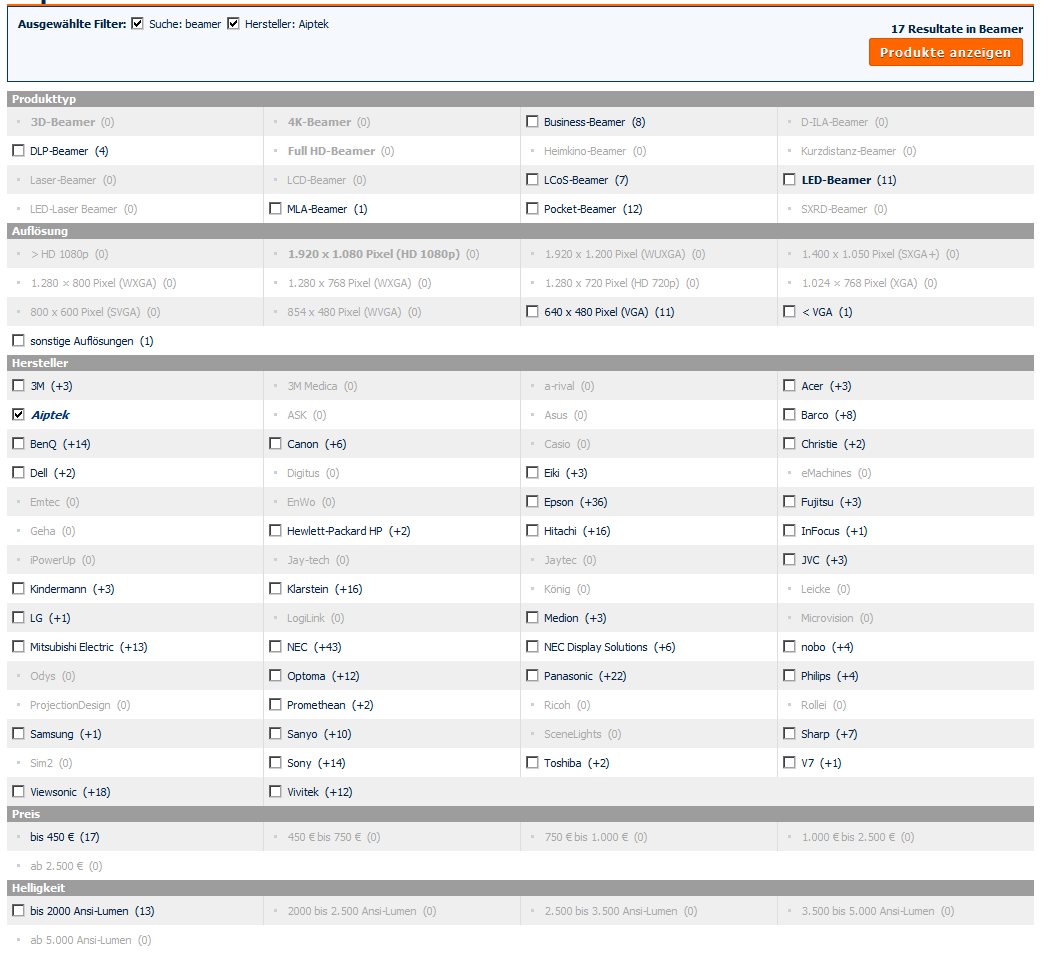Check the Promethean checkbox

275,705
